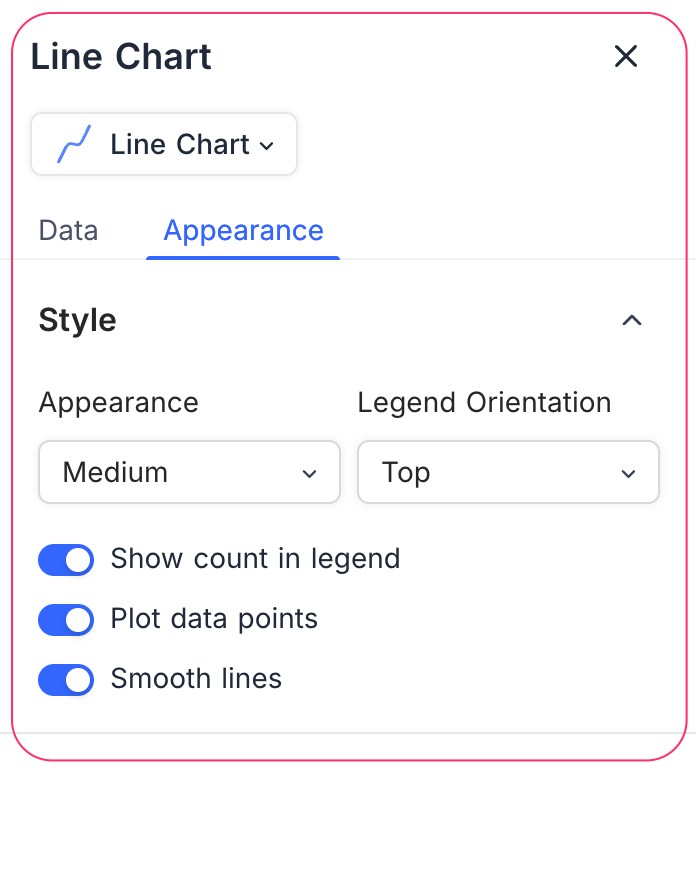
Task: Open the Legend Orientation dropdown
Action: point(508,472)
